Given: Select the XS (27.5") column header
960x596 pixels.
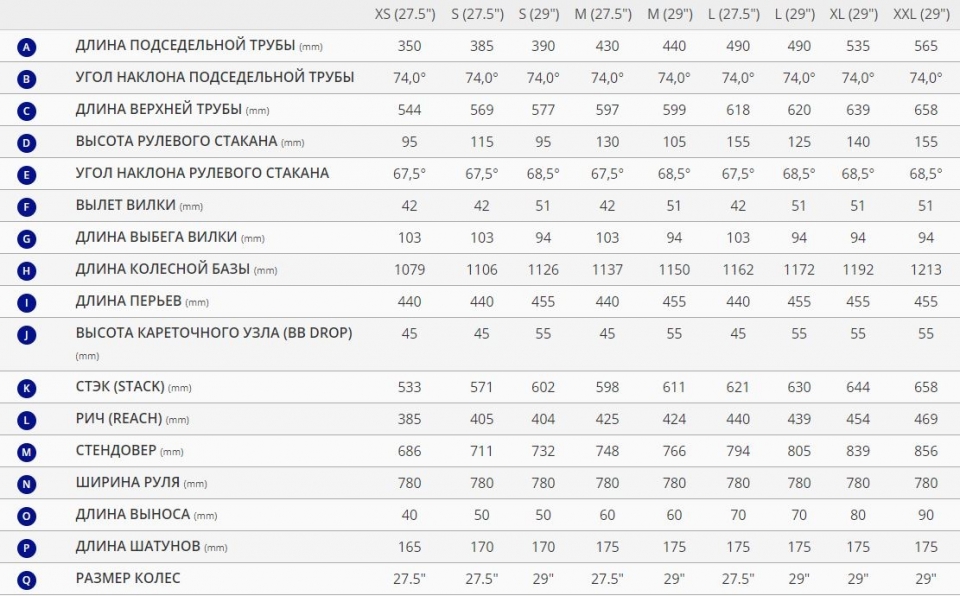Looking at the screenshot, I should pos(405,14).
